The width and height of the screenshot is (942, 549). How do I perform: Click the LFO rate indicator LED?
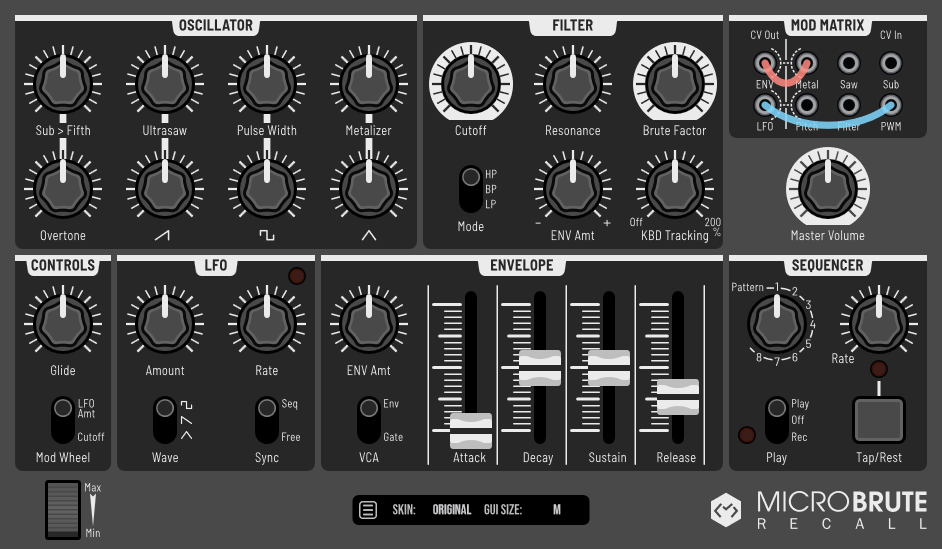pos(297,276)
